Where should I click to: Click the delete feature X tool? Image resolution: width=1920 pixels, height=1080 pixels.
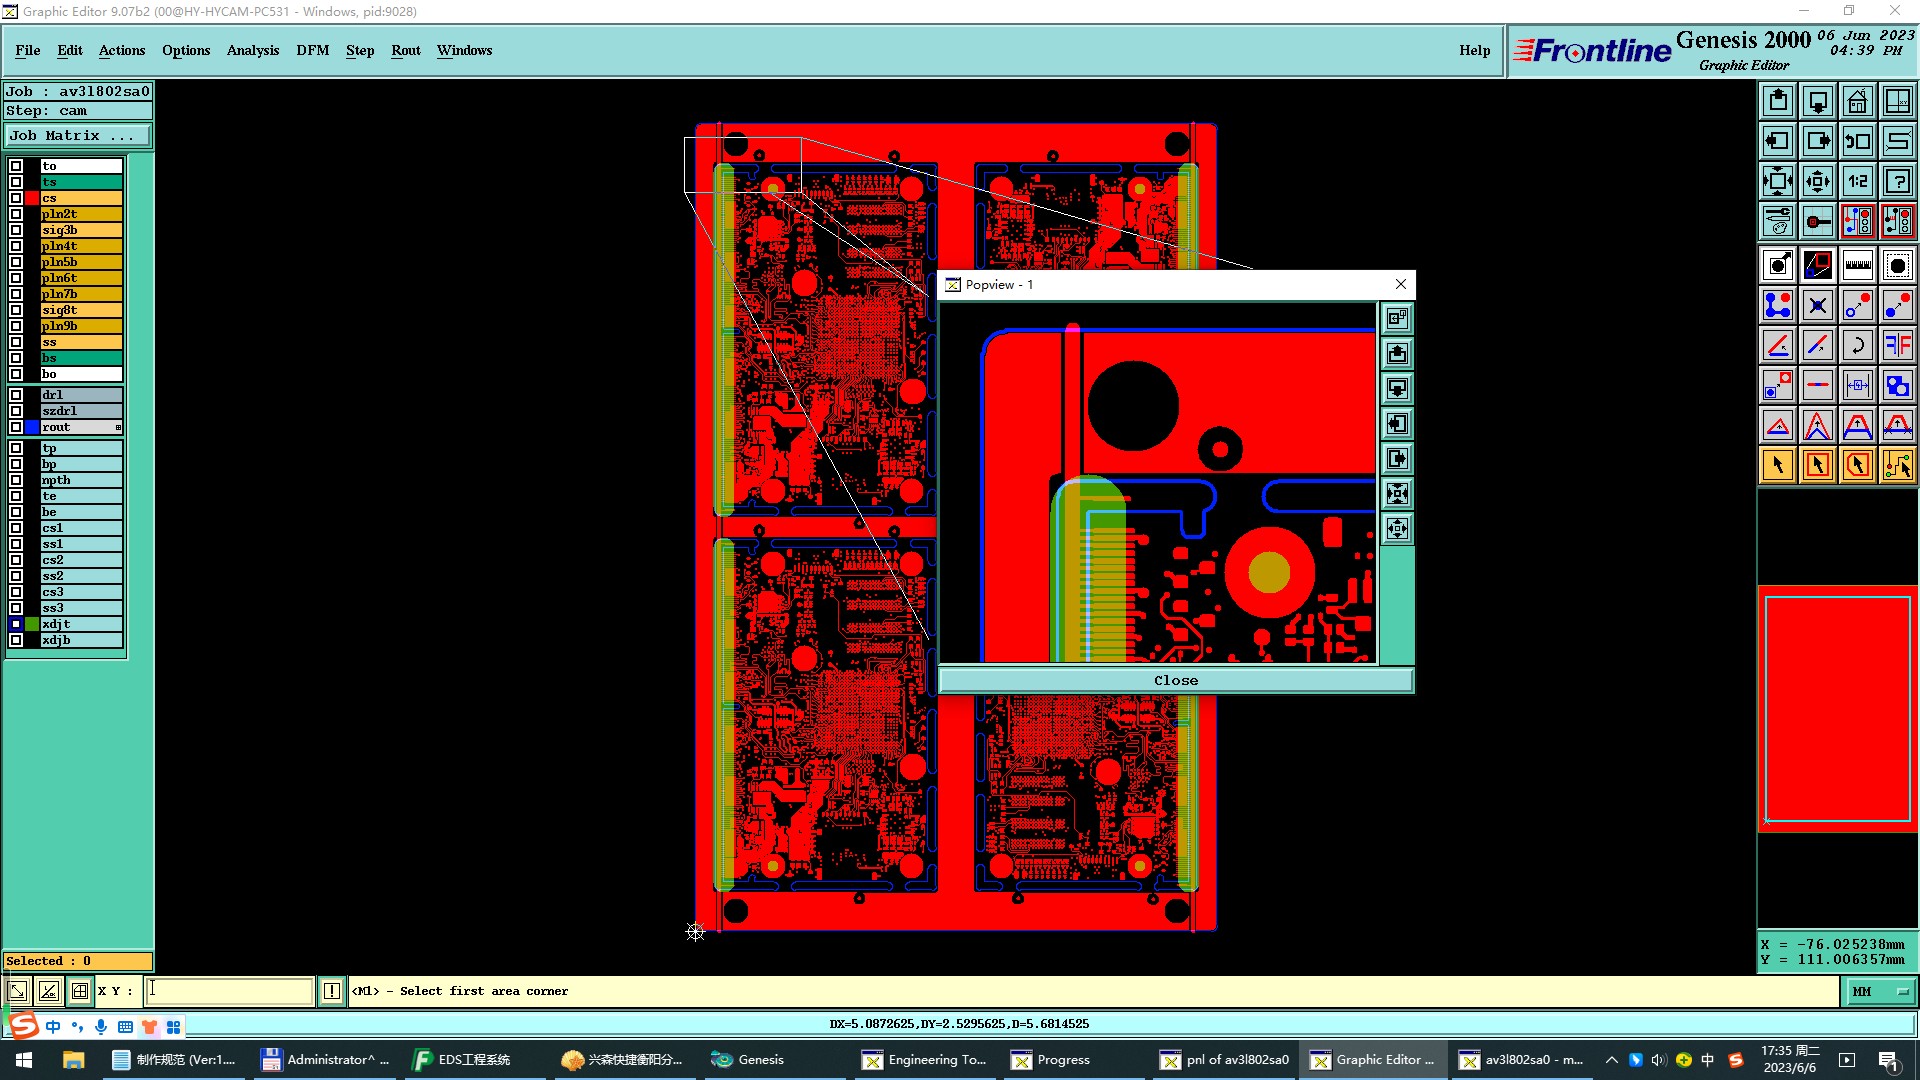click(1817, 305)
